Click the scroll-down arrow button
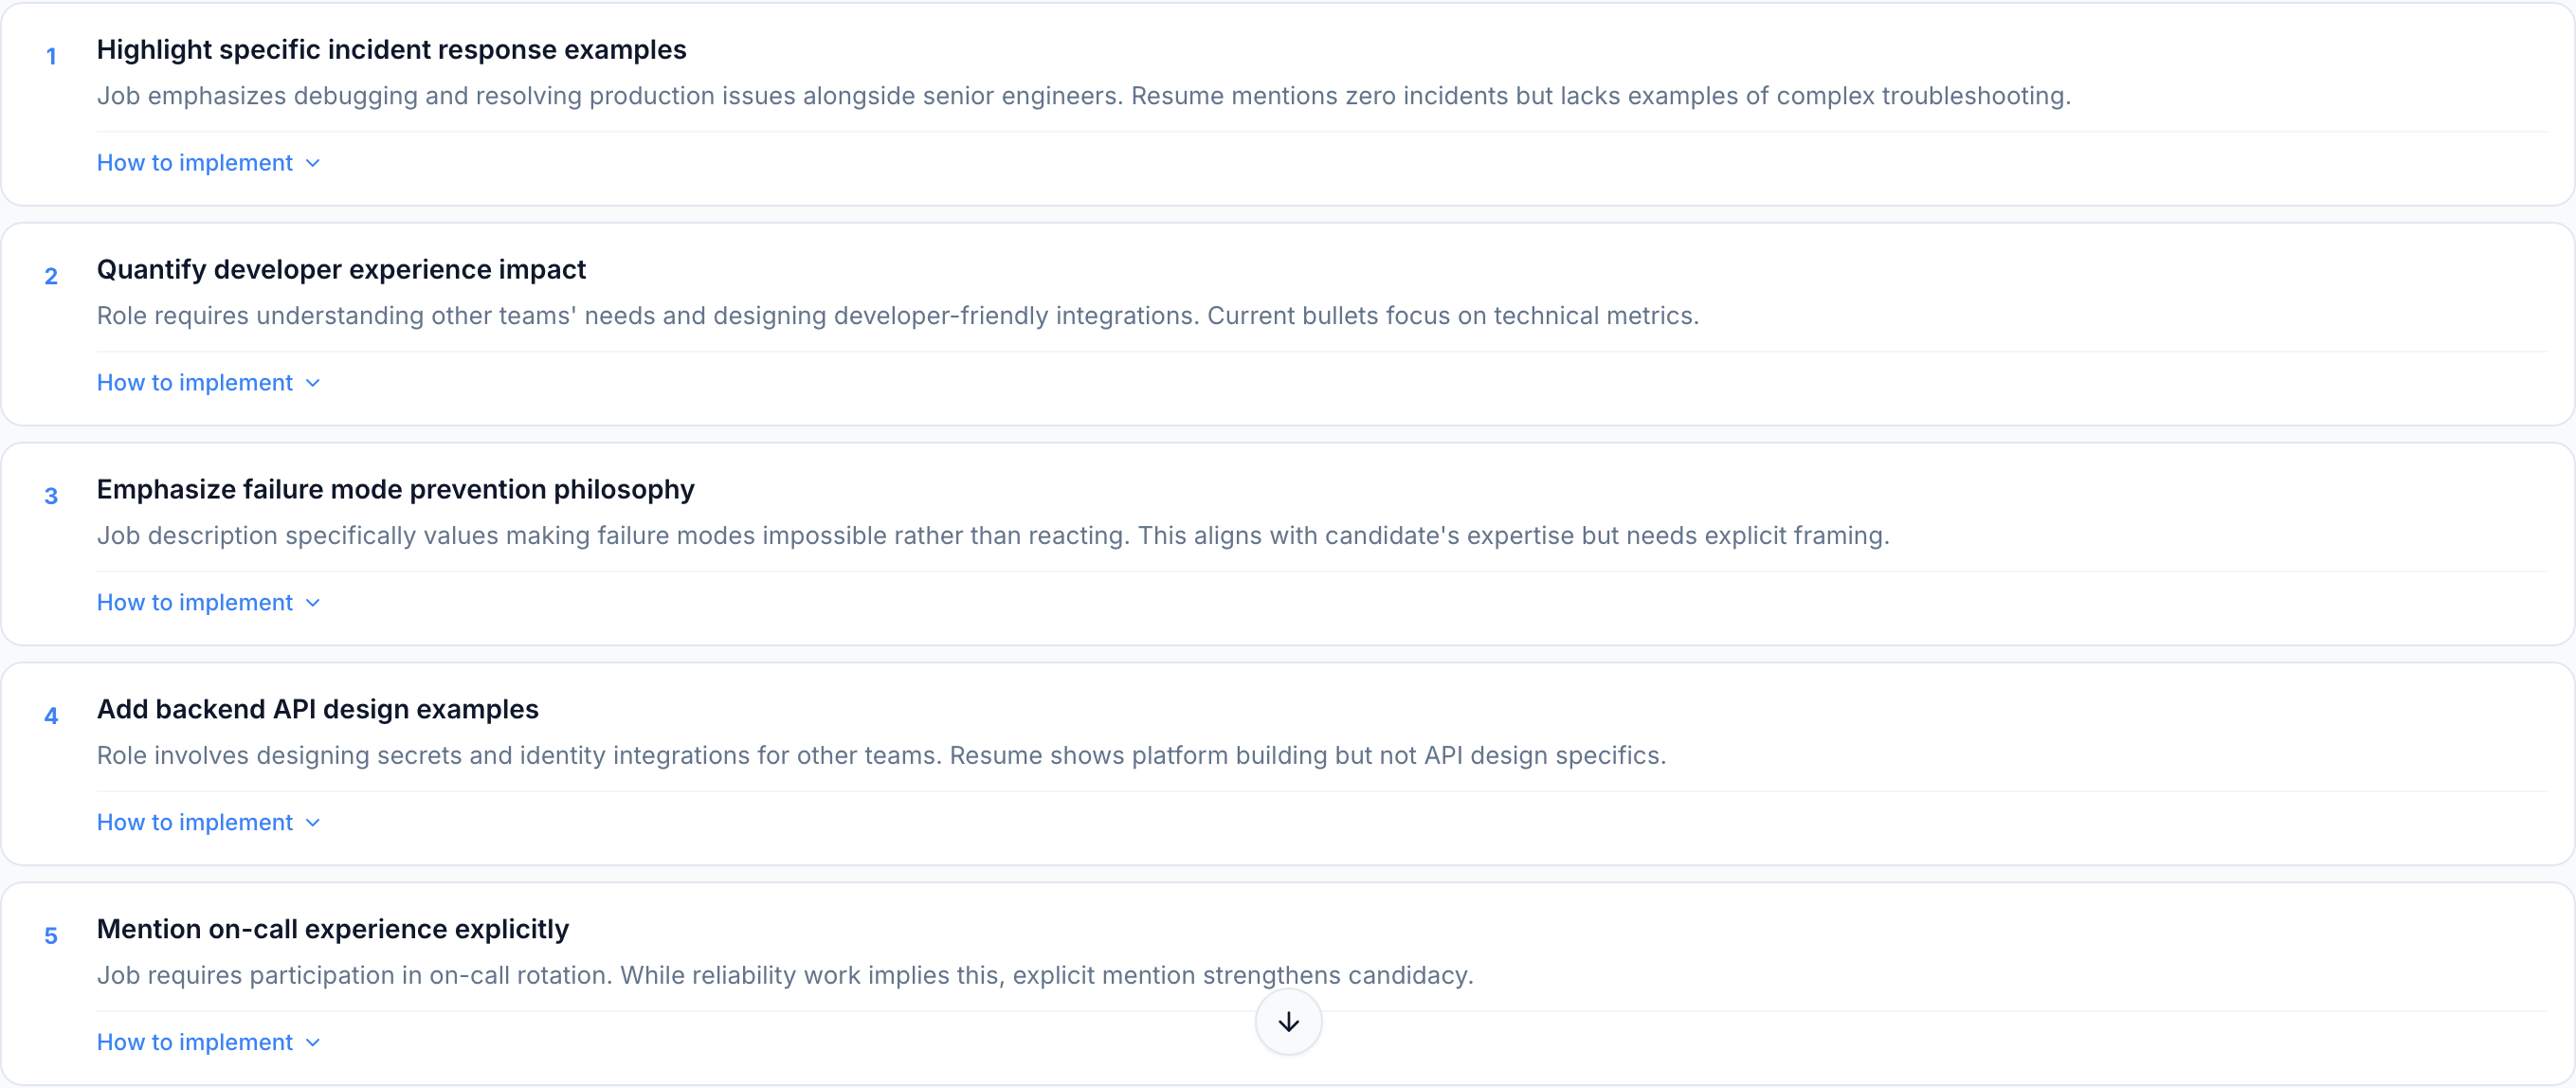 coord(1288,1021)
